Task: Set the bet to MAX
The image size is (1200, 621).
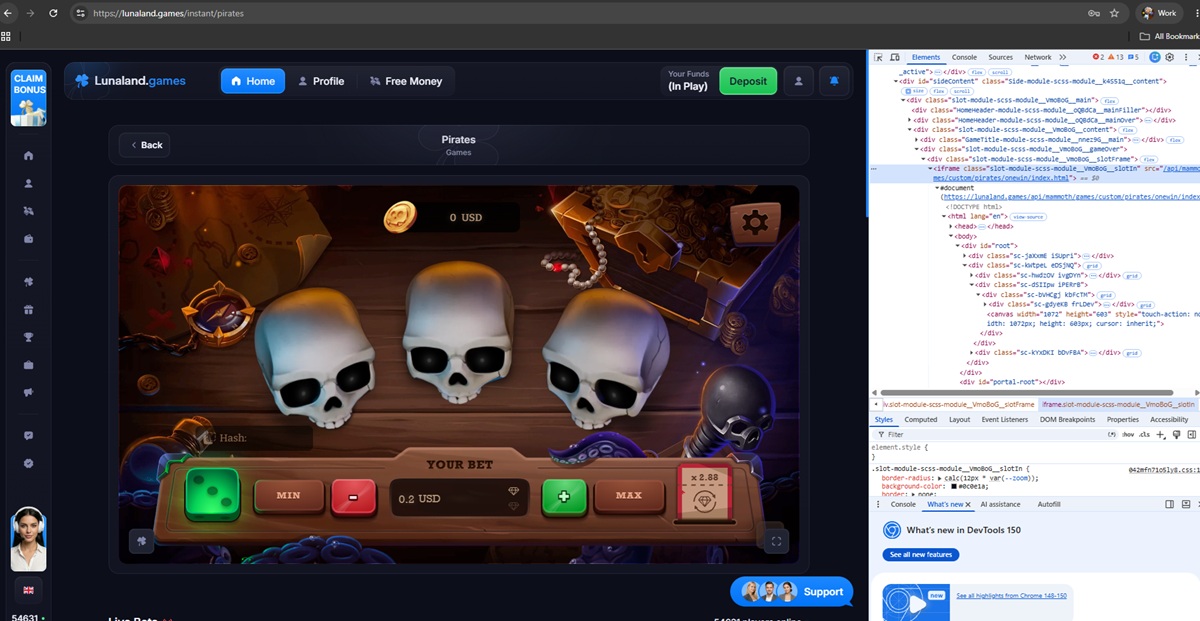Action: (x=629, y=496)
